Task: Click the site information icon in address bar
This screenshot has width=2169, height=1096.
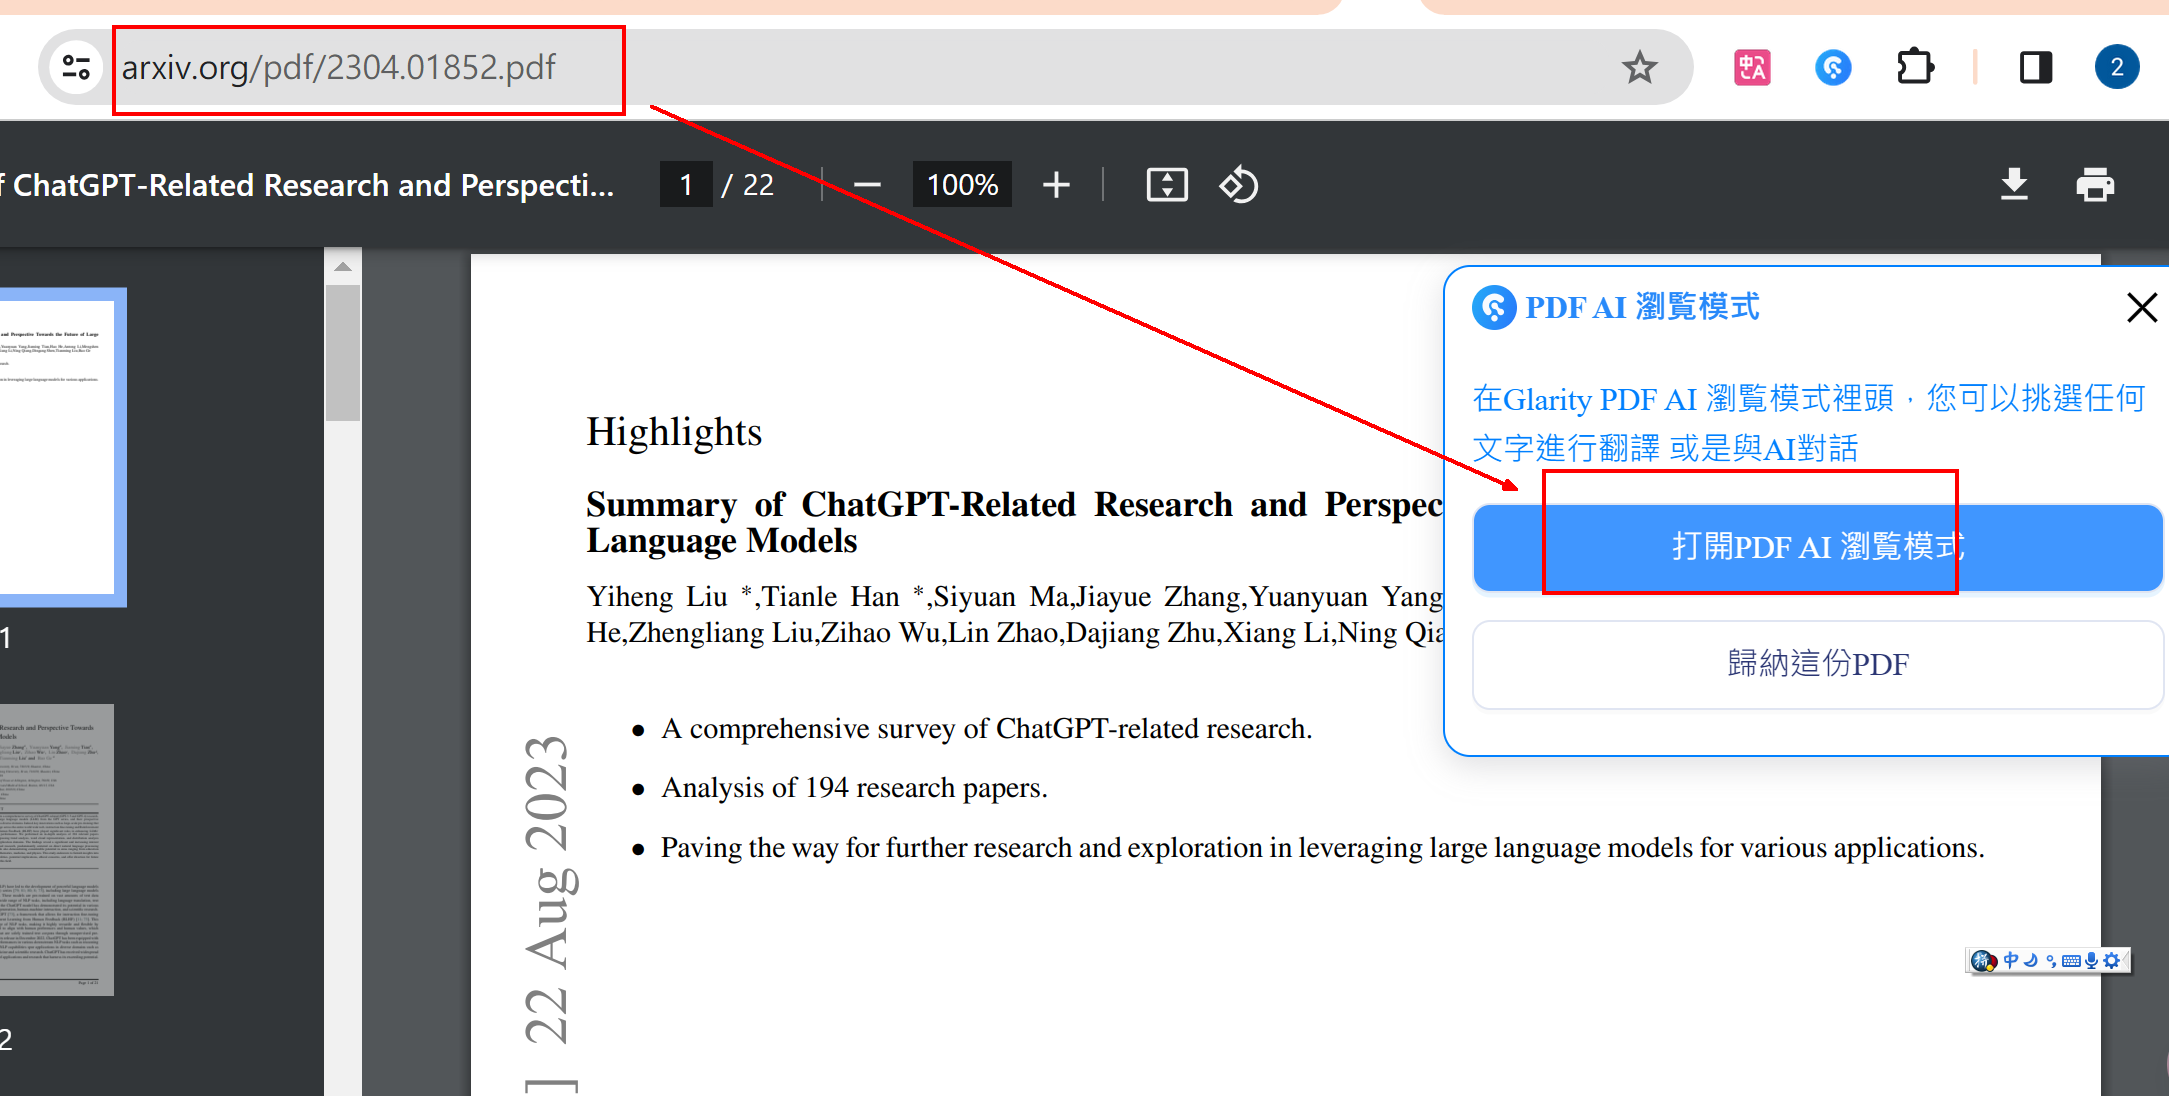Action: point(76,68)
